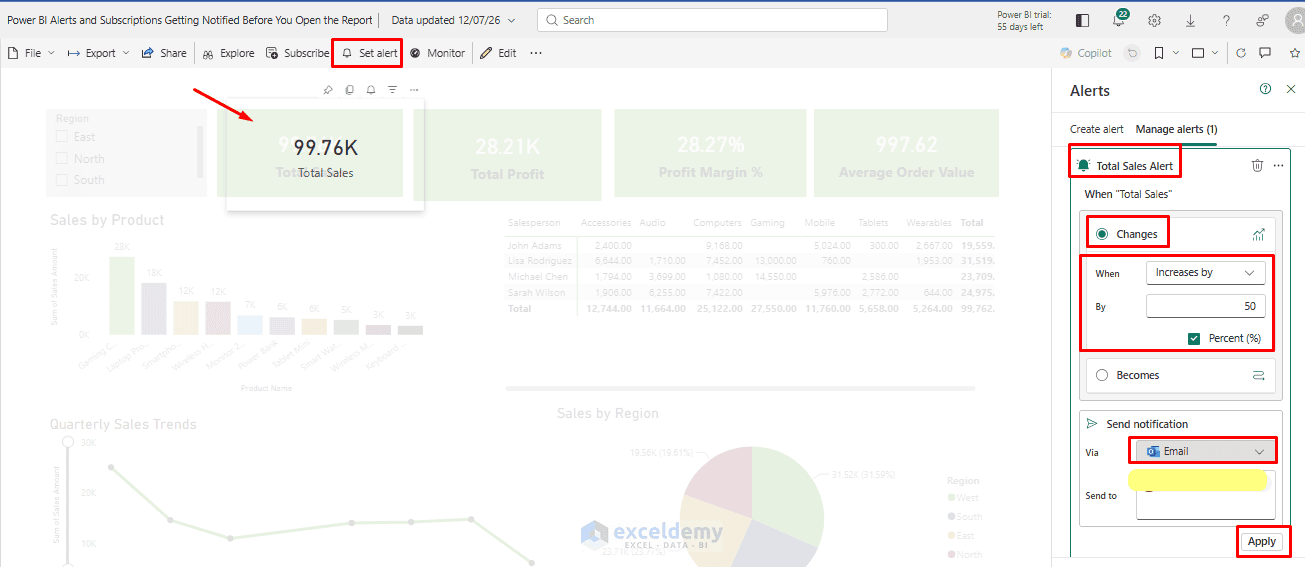Screen dimensions: 1305x567
Task: Open Edit mode for the report
Action: point(498,53)
